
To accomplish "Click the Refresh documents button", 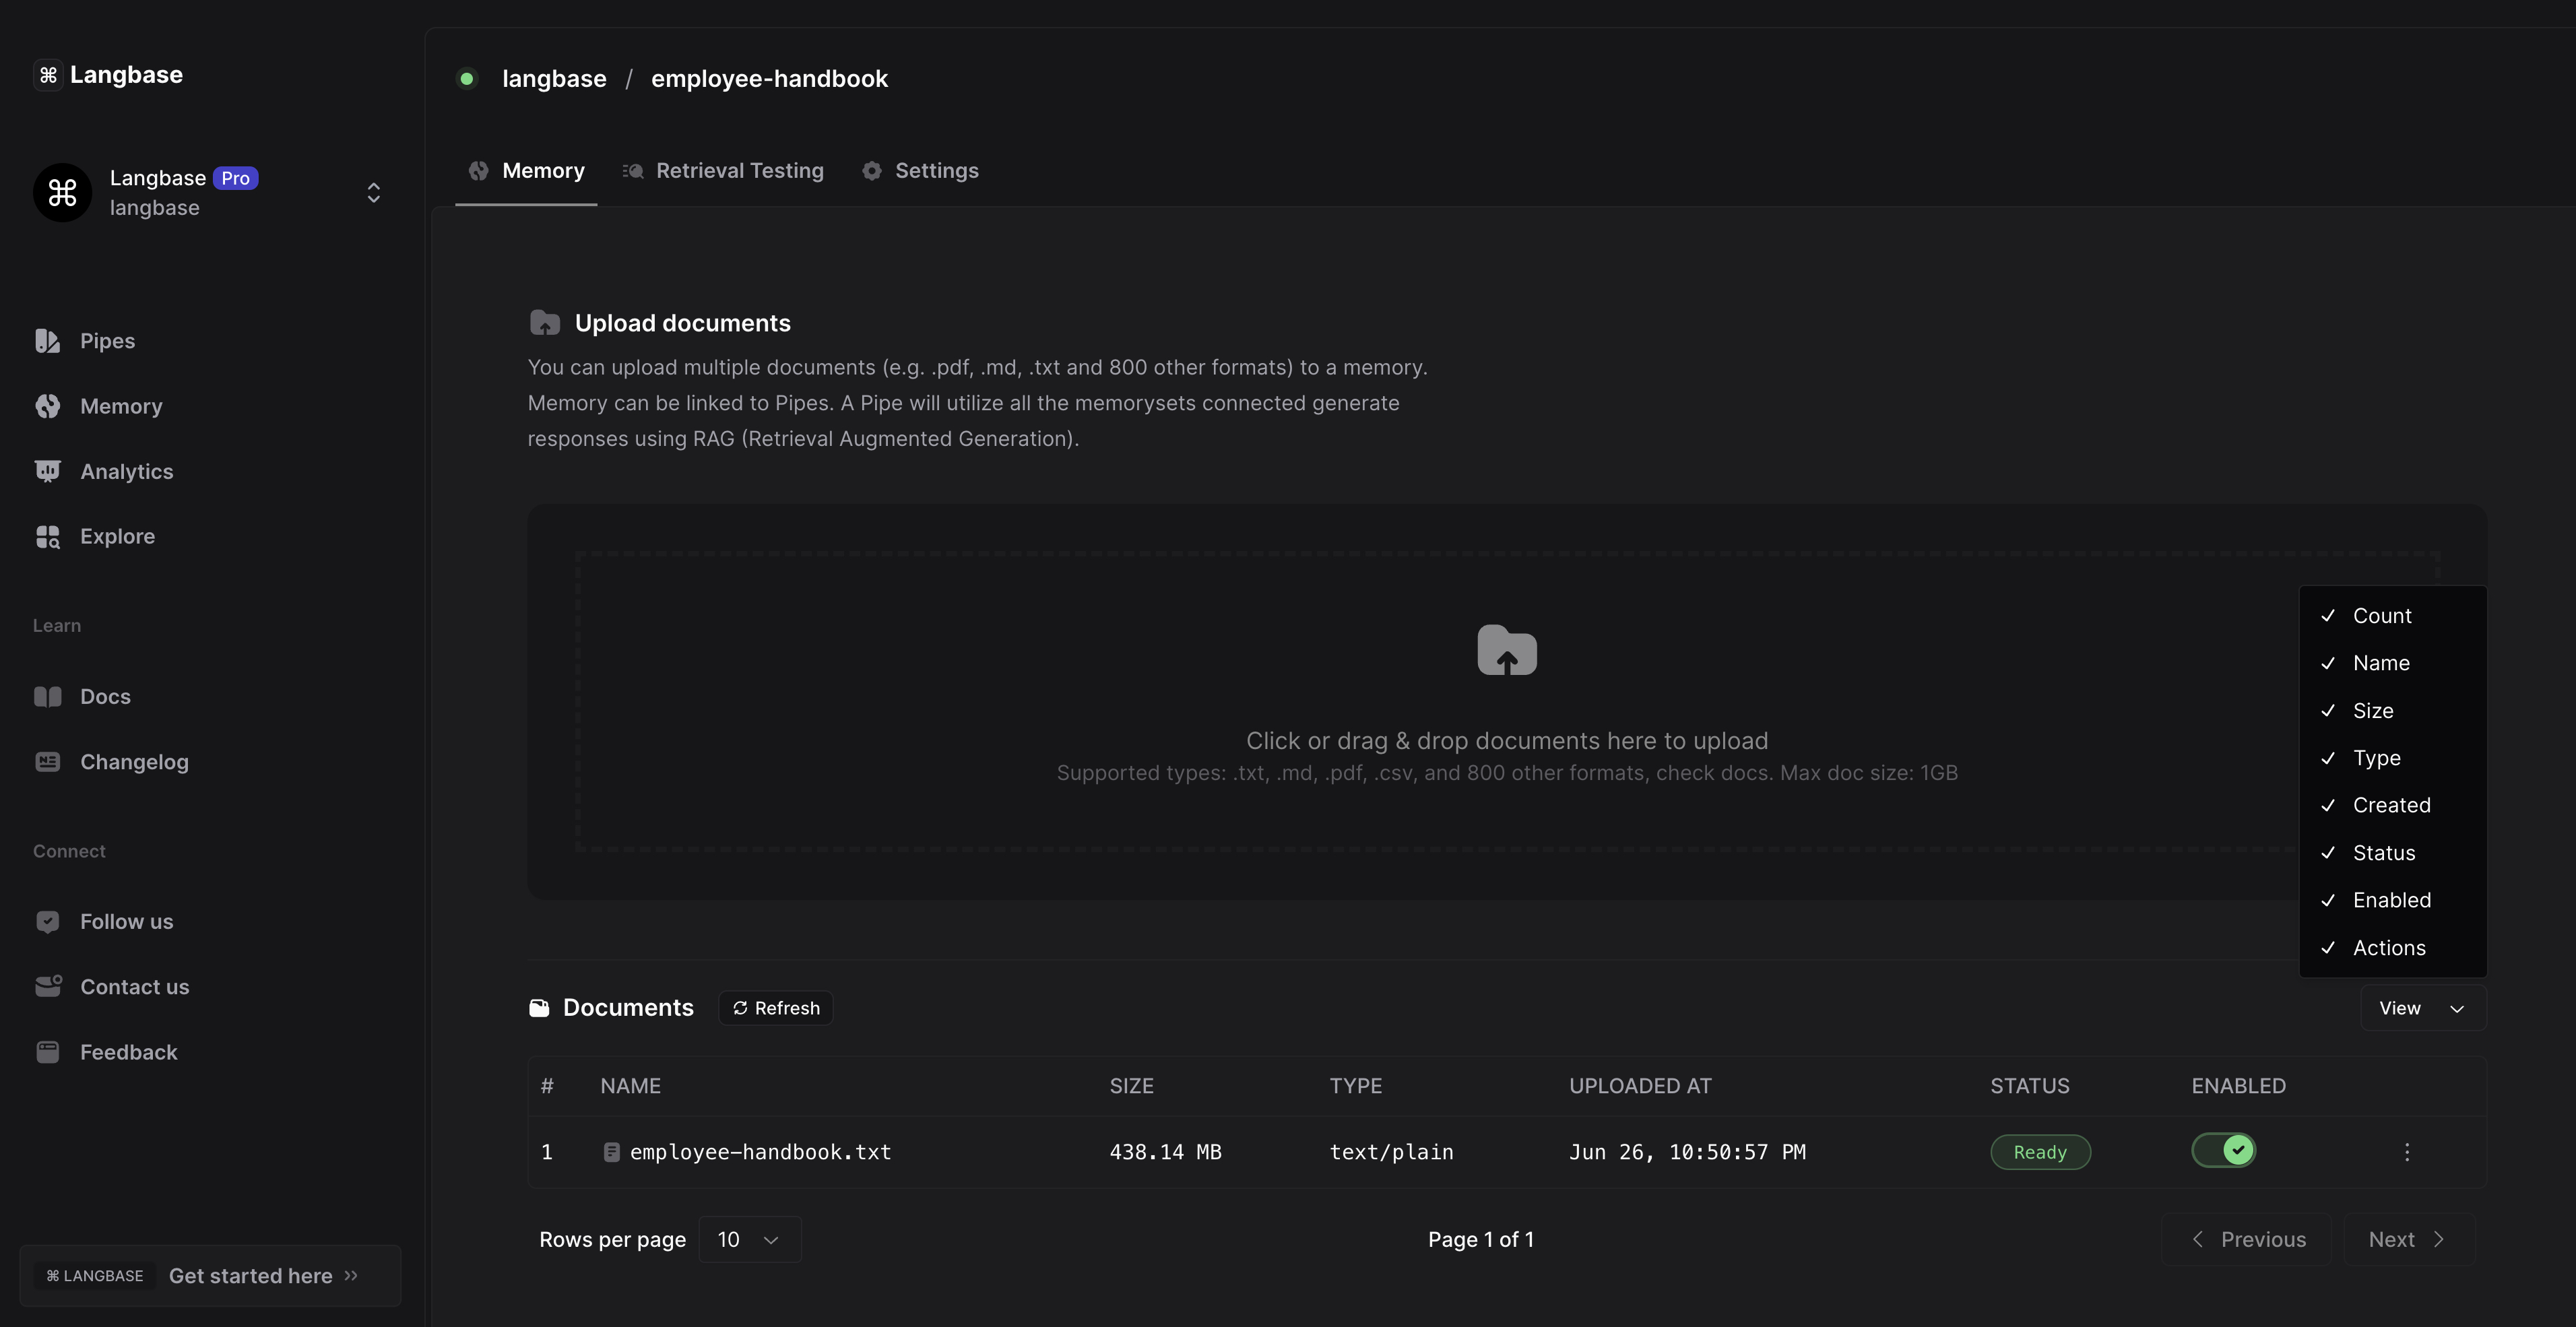I will 776,1008.
